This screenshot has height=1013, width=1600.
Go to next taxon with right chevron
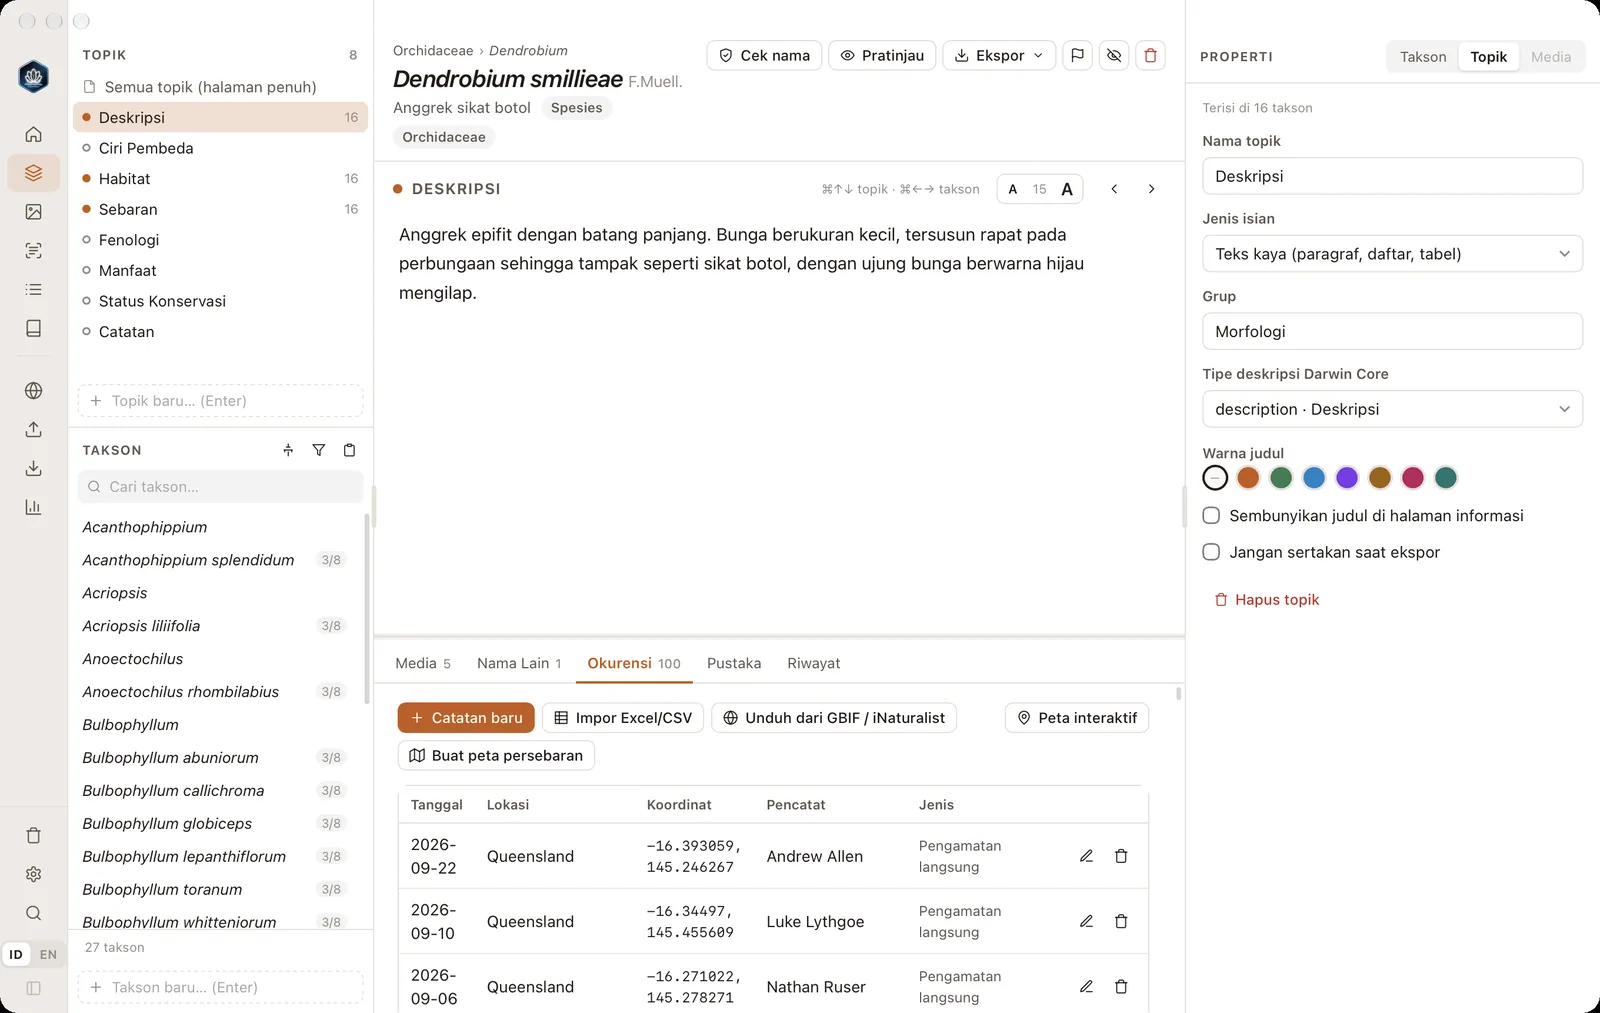1151,189
